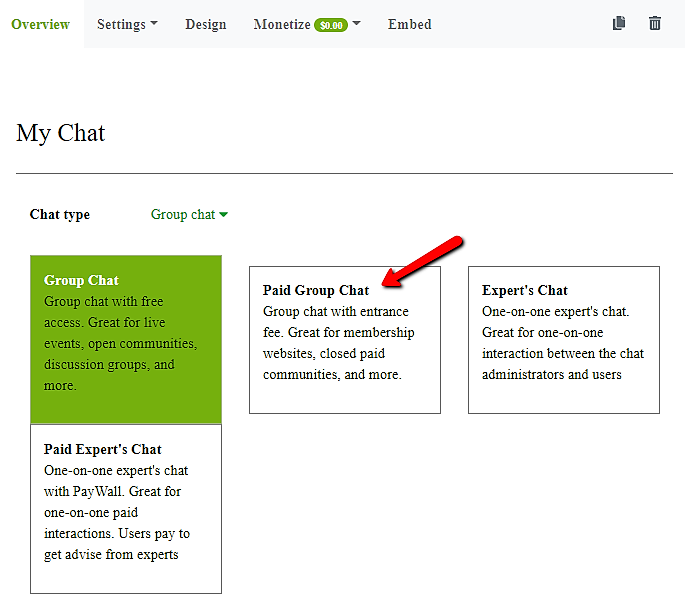Click the duplicate chat copy icon
This screenshot has width=685, height=601.
coord(619,23)
